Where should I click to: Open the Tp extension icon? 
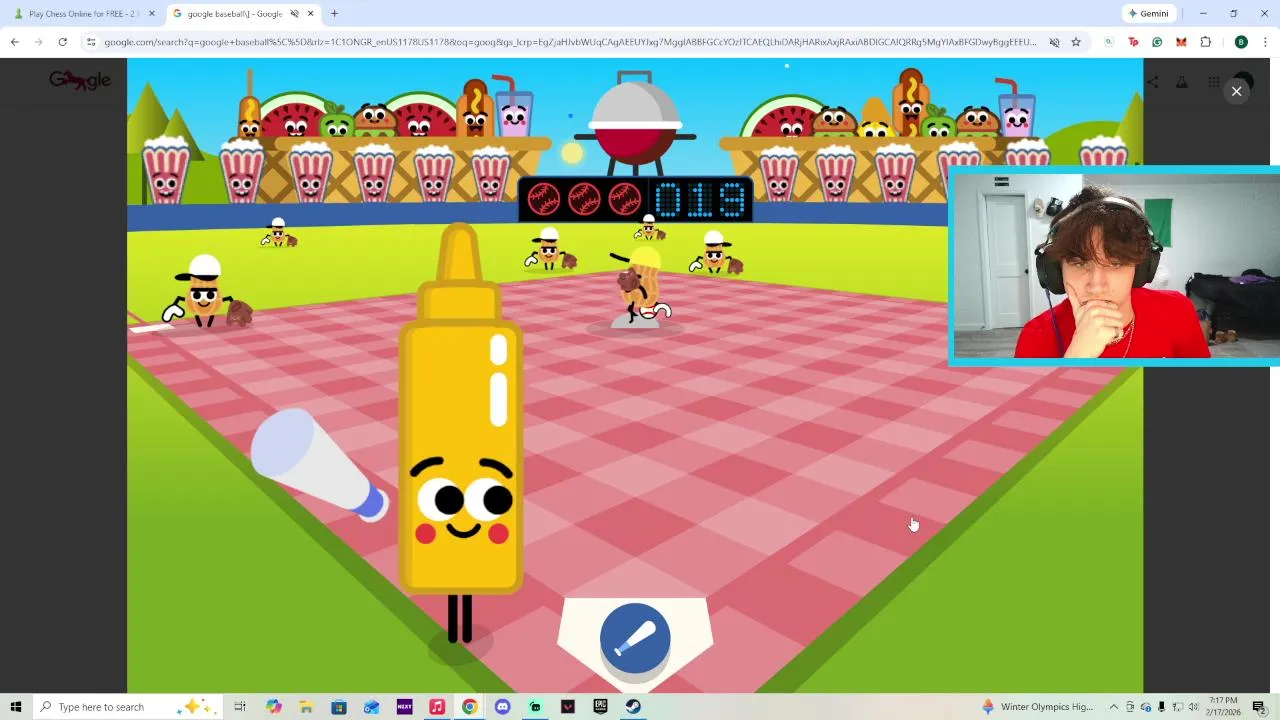pyautogui.click(x=1133, y=42)
